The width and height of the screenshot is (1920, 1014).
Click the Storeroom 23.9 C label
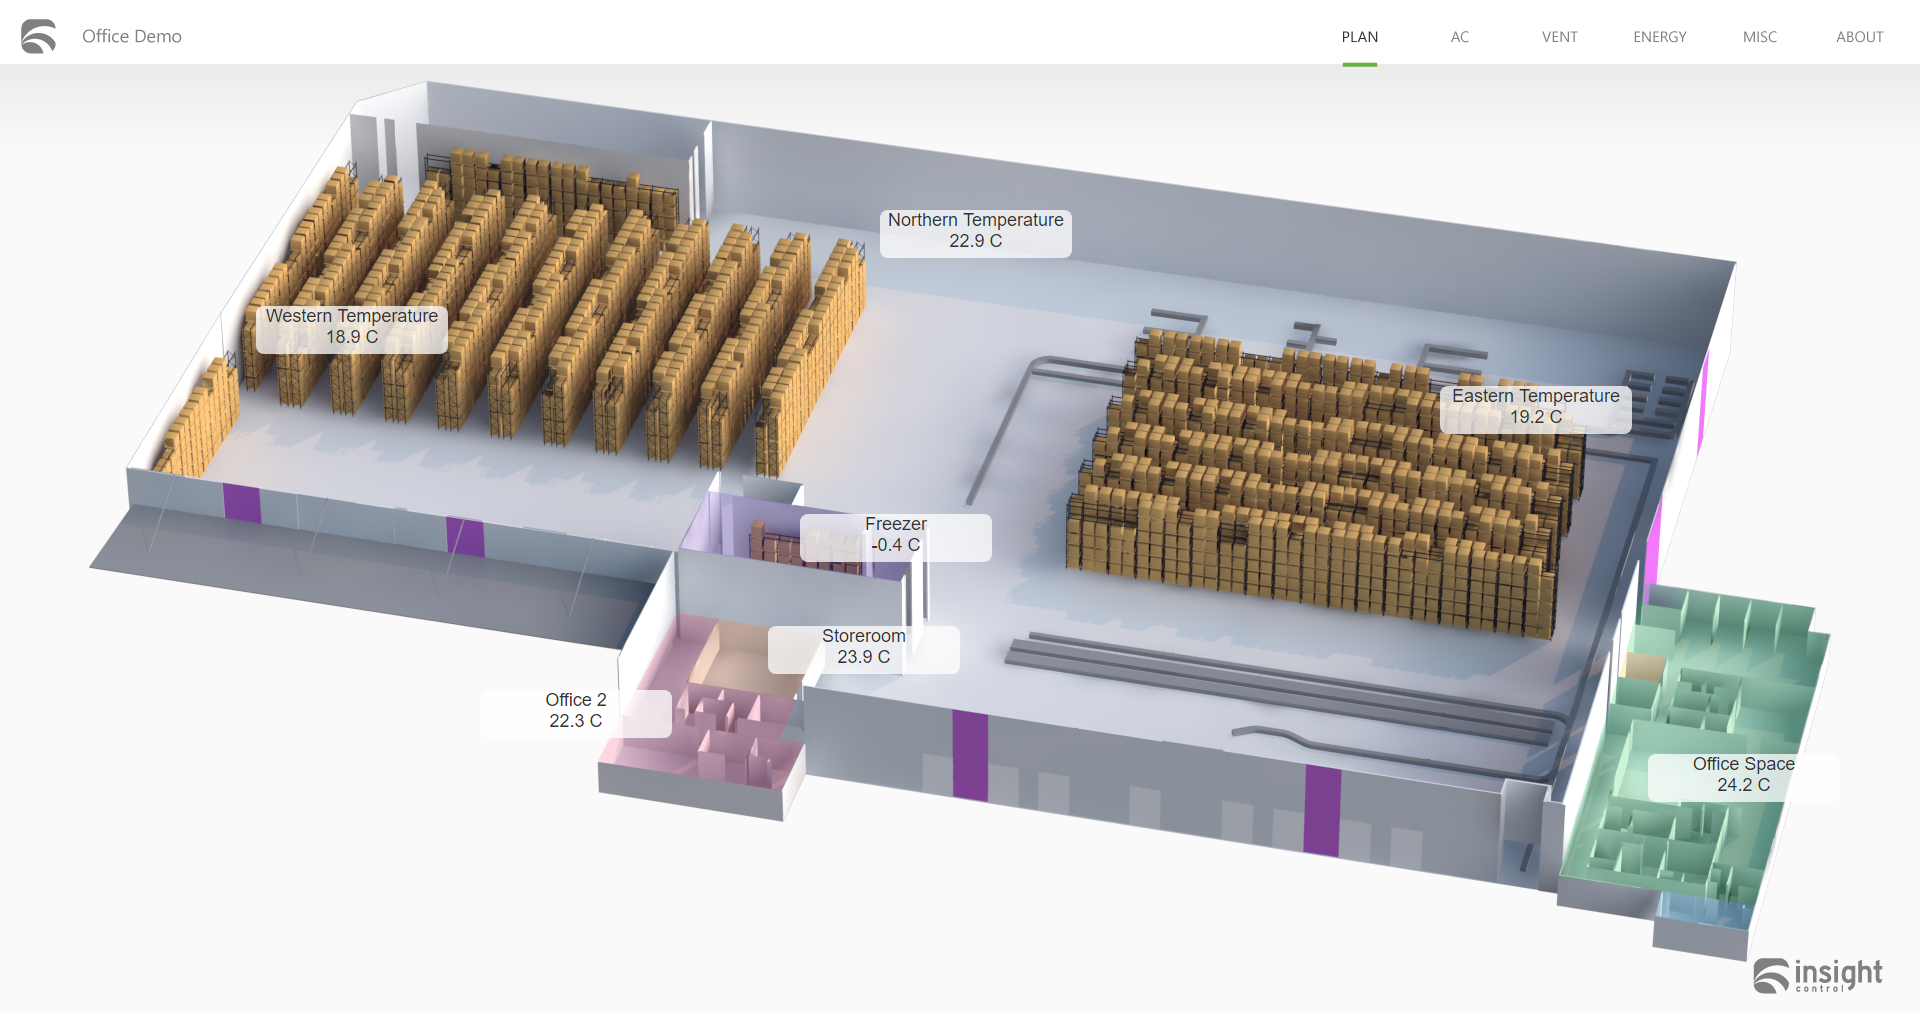[x=863, y=646]
